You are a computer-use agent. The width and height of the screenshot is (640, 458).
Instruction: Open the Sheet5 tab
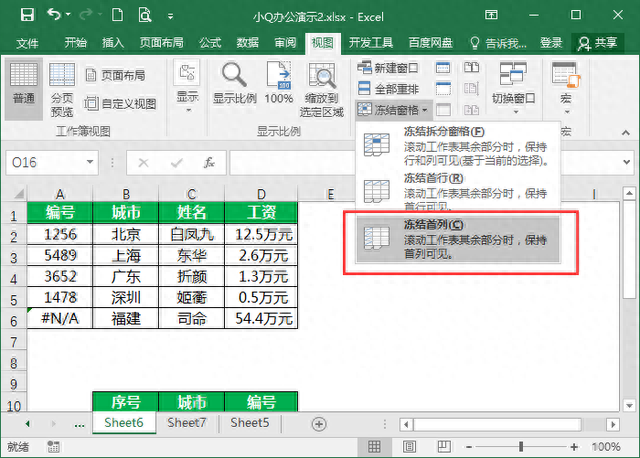pyautogui.click(x=250, y=423)
